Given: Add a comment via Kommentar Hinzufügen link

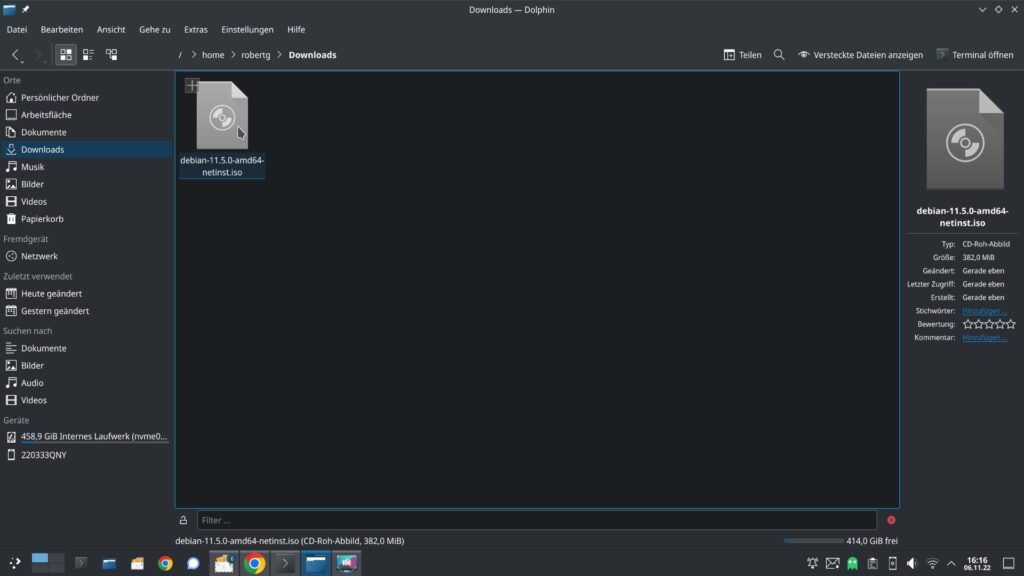Looking at the screenshot, I should pyautogui.click(x=984, y=338).
